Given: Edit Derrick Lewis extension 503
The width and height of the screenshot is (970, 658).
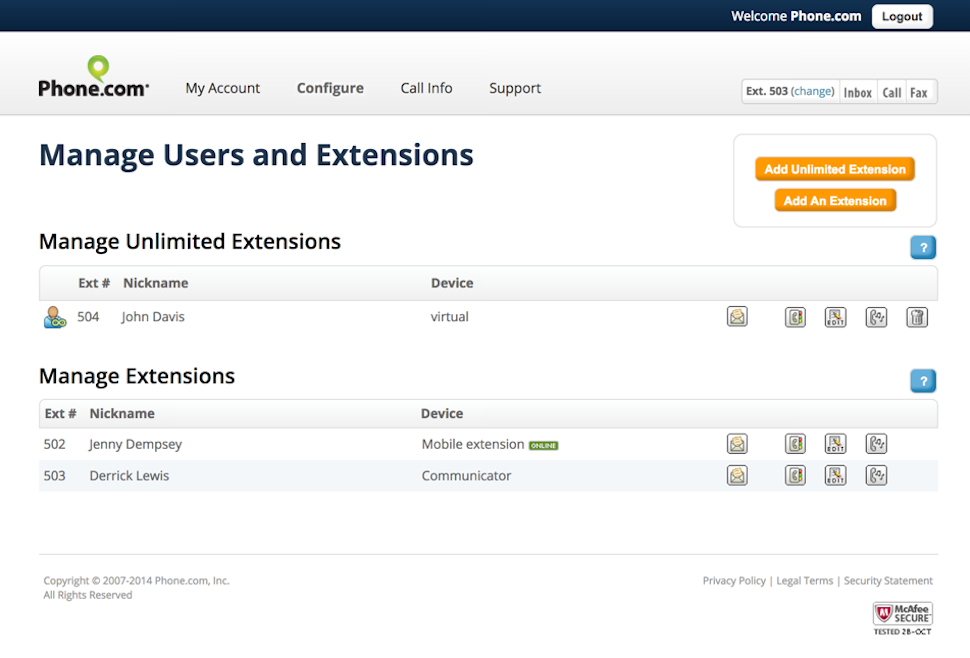Looking at the screenshot, I should [x=835, y=475].
